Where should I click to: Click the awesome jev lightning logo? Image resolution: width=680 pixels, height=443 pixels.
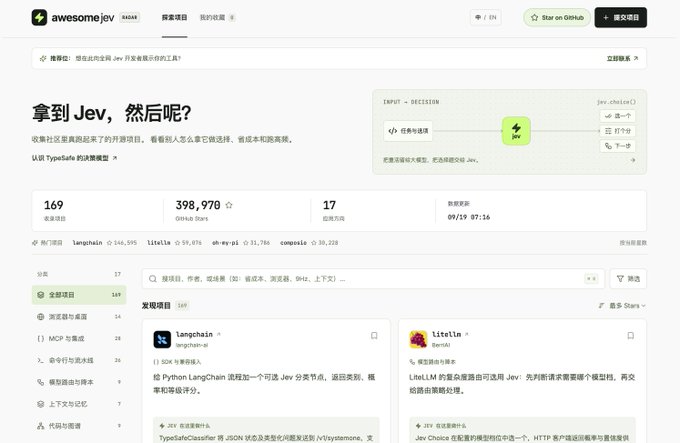pos(39,17)
